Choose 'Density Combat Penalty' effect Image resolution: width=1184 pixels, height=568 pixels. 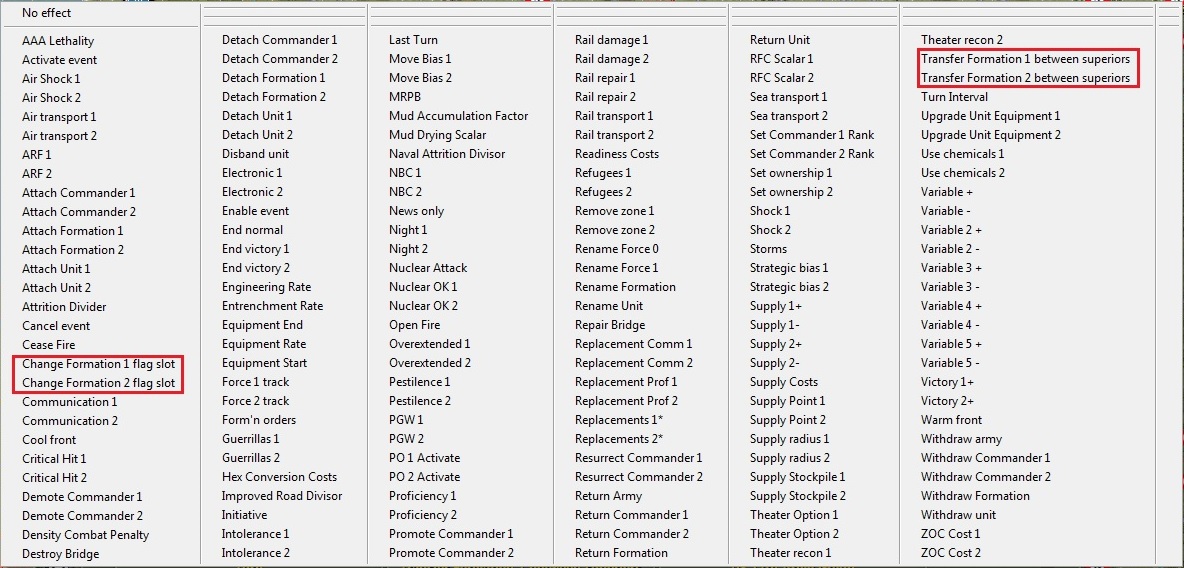85,535
